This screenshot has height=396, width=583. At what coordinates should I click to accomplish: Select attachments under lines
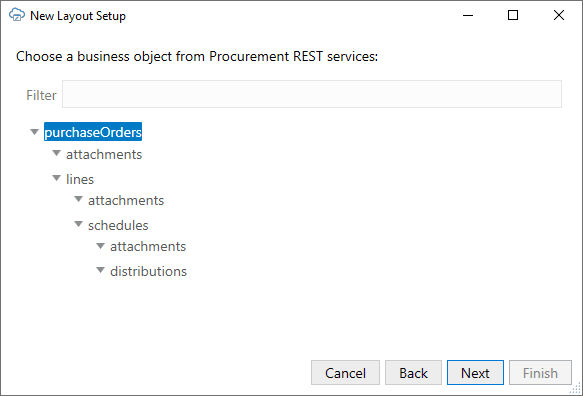point(126,200)
